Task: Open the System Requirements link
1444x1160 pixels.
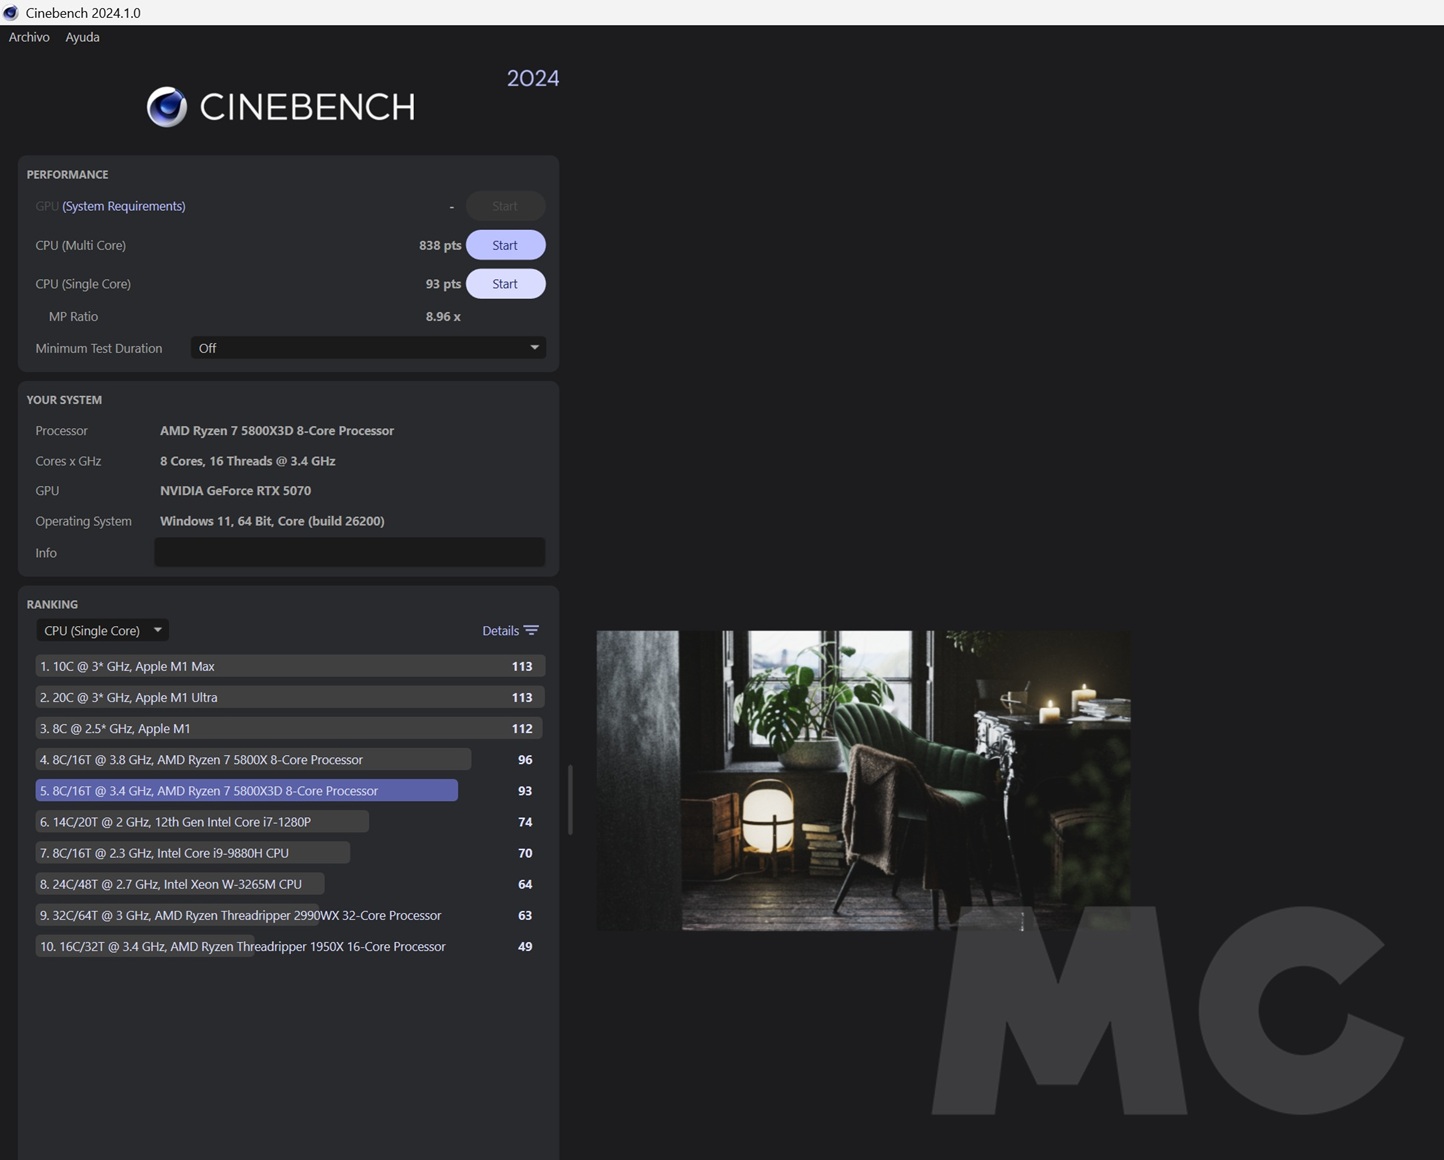Action: pyautogui.click(x=124, y=206)
